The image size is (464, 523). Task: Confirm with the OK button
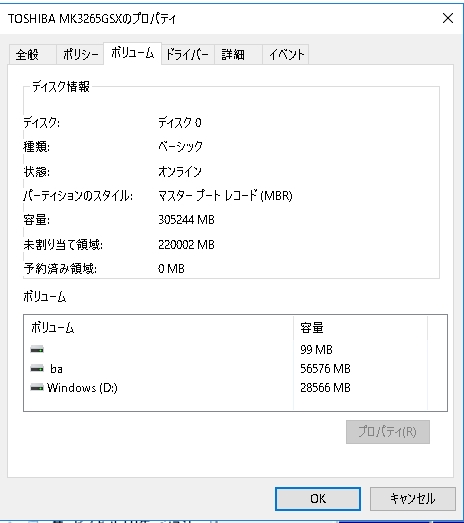[318, 499]
